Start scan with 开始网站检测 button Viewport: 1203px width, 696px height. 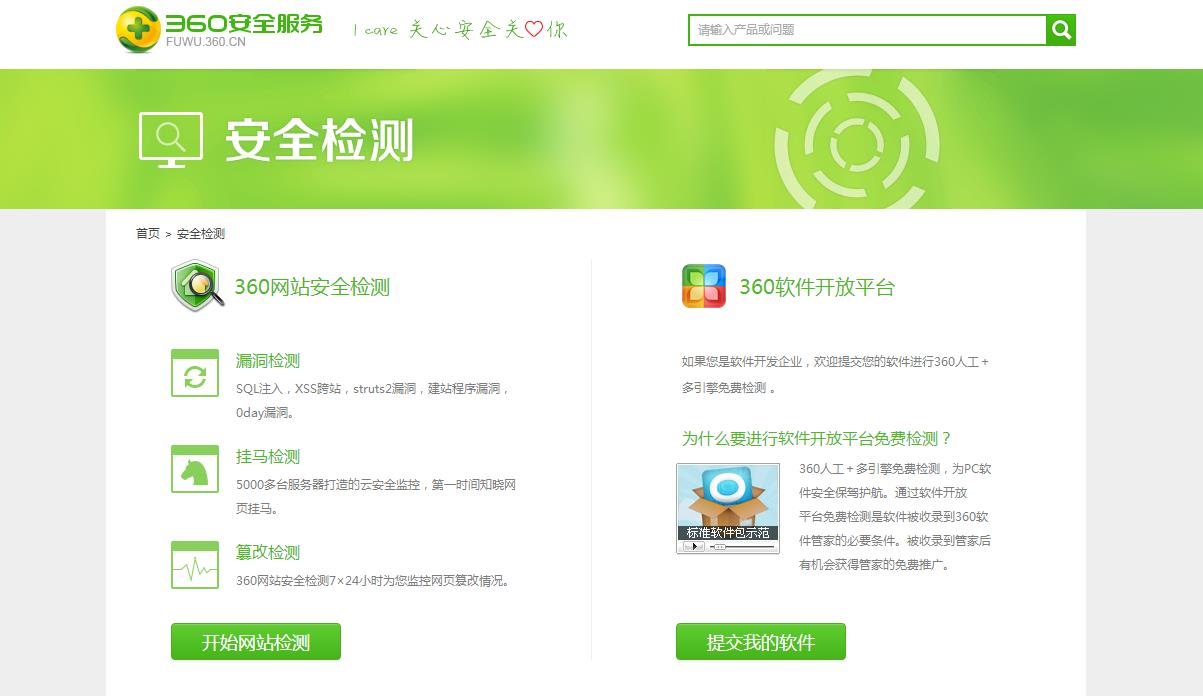click(256, 642)
